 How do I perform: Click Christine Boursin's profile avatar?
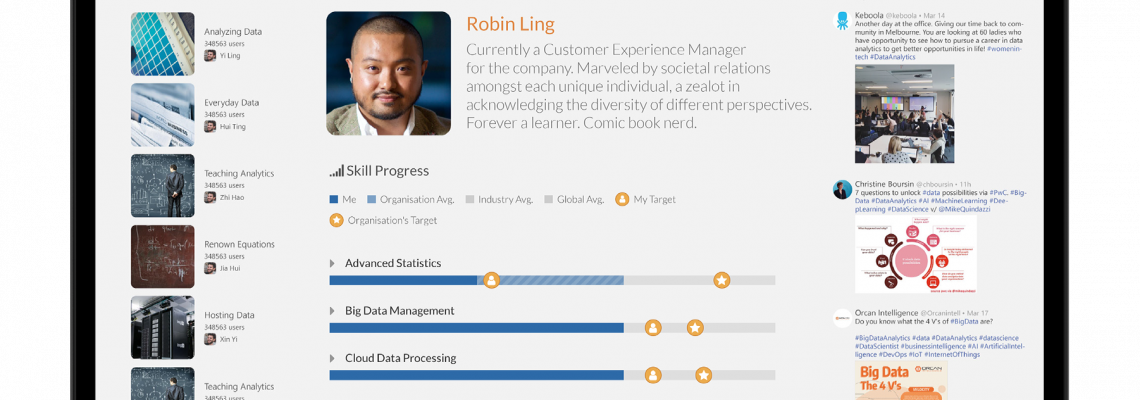point(843,190)
